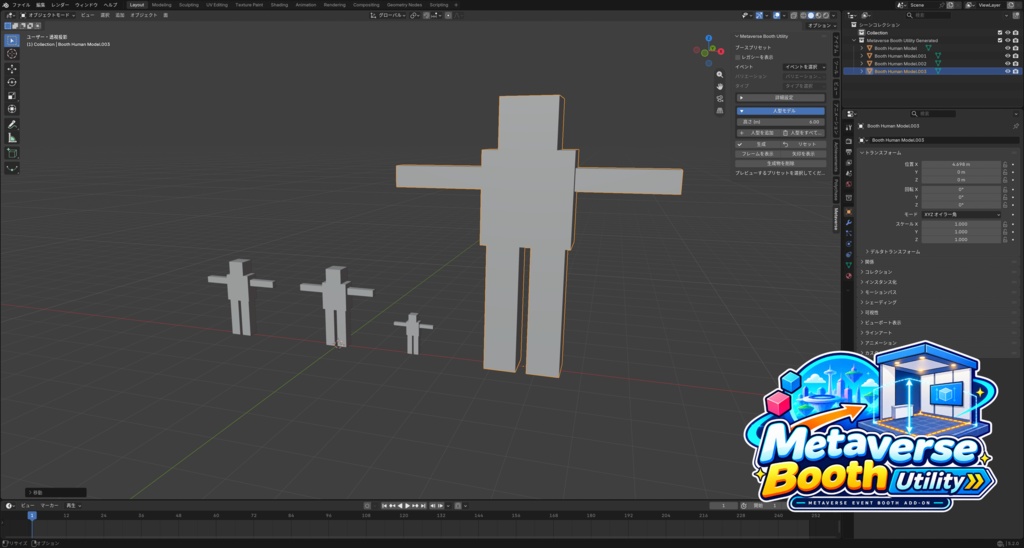Image resolution: width=1024 pixels, height=548 pixels.
Task: Select the Rotate tool in left toolbar
Action: 12,82
